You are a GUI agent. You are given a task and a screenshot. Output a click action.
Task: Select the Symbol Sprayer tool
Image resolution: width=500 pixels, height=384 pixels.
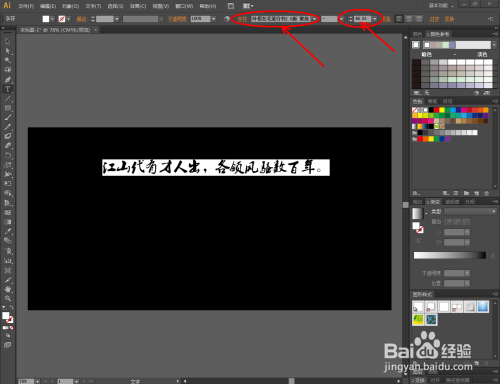8,251
